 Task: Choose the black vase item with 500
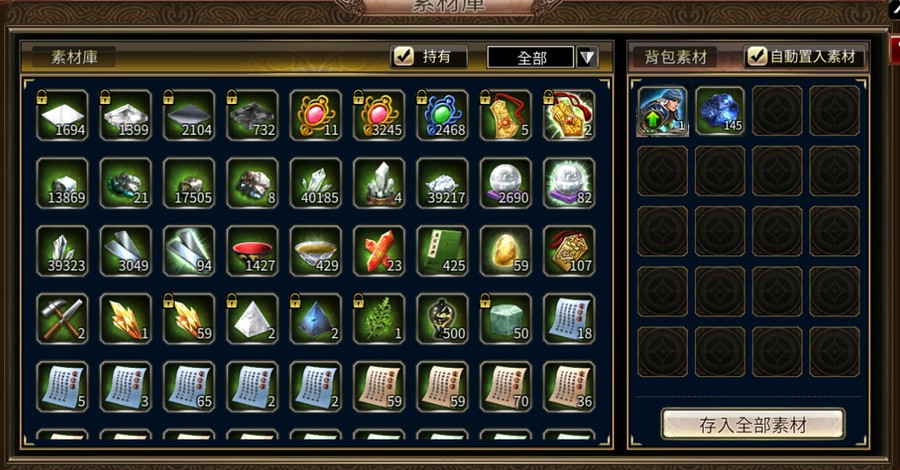[x=442, y=318]
